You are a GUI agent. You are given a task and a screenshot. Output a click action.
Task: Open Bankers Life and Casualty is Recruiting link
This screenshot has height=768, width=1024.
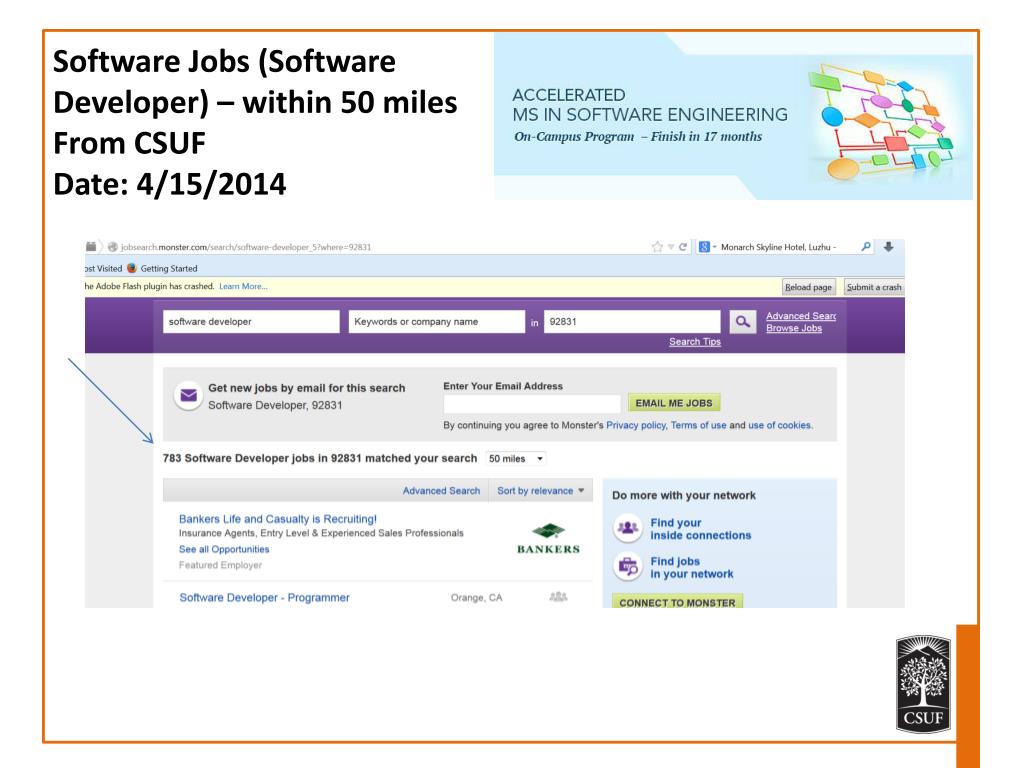coord(278,519)
